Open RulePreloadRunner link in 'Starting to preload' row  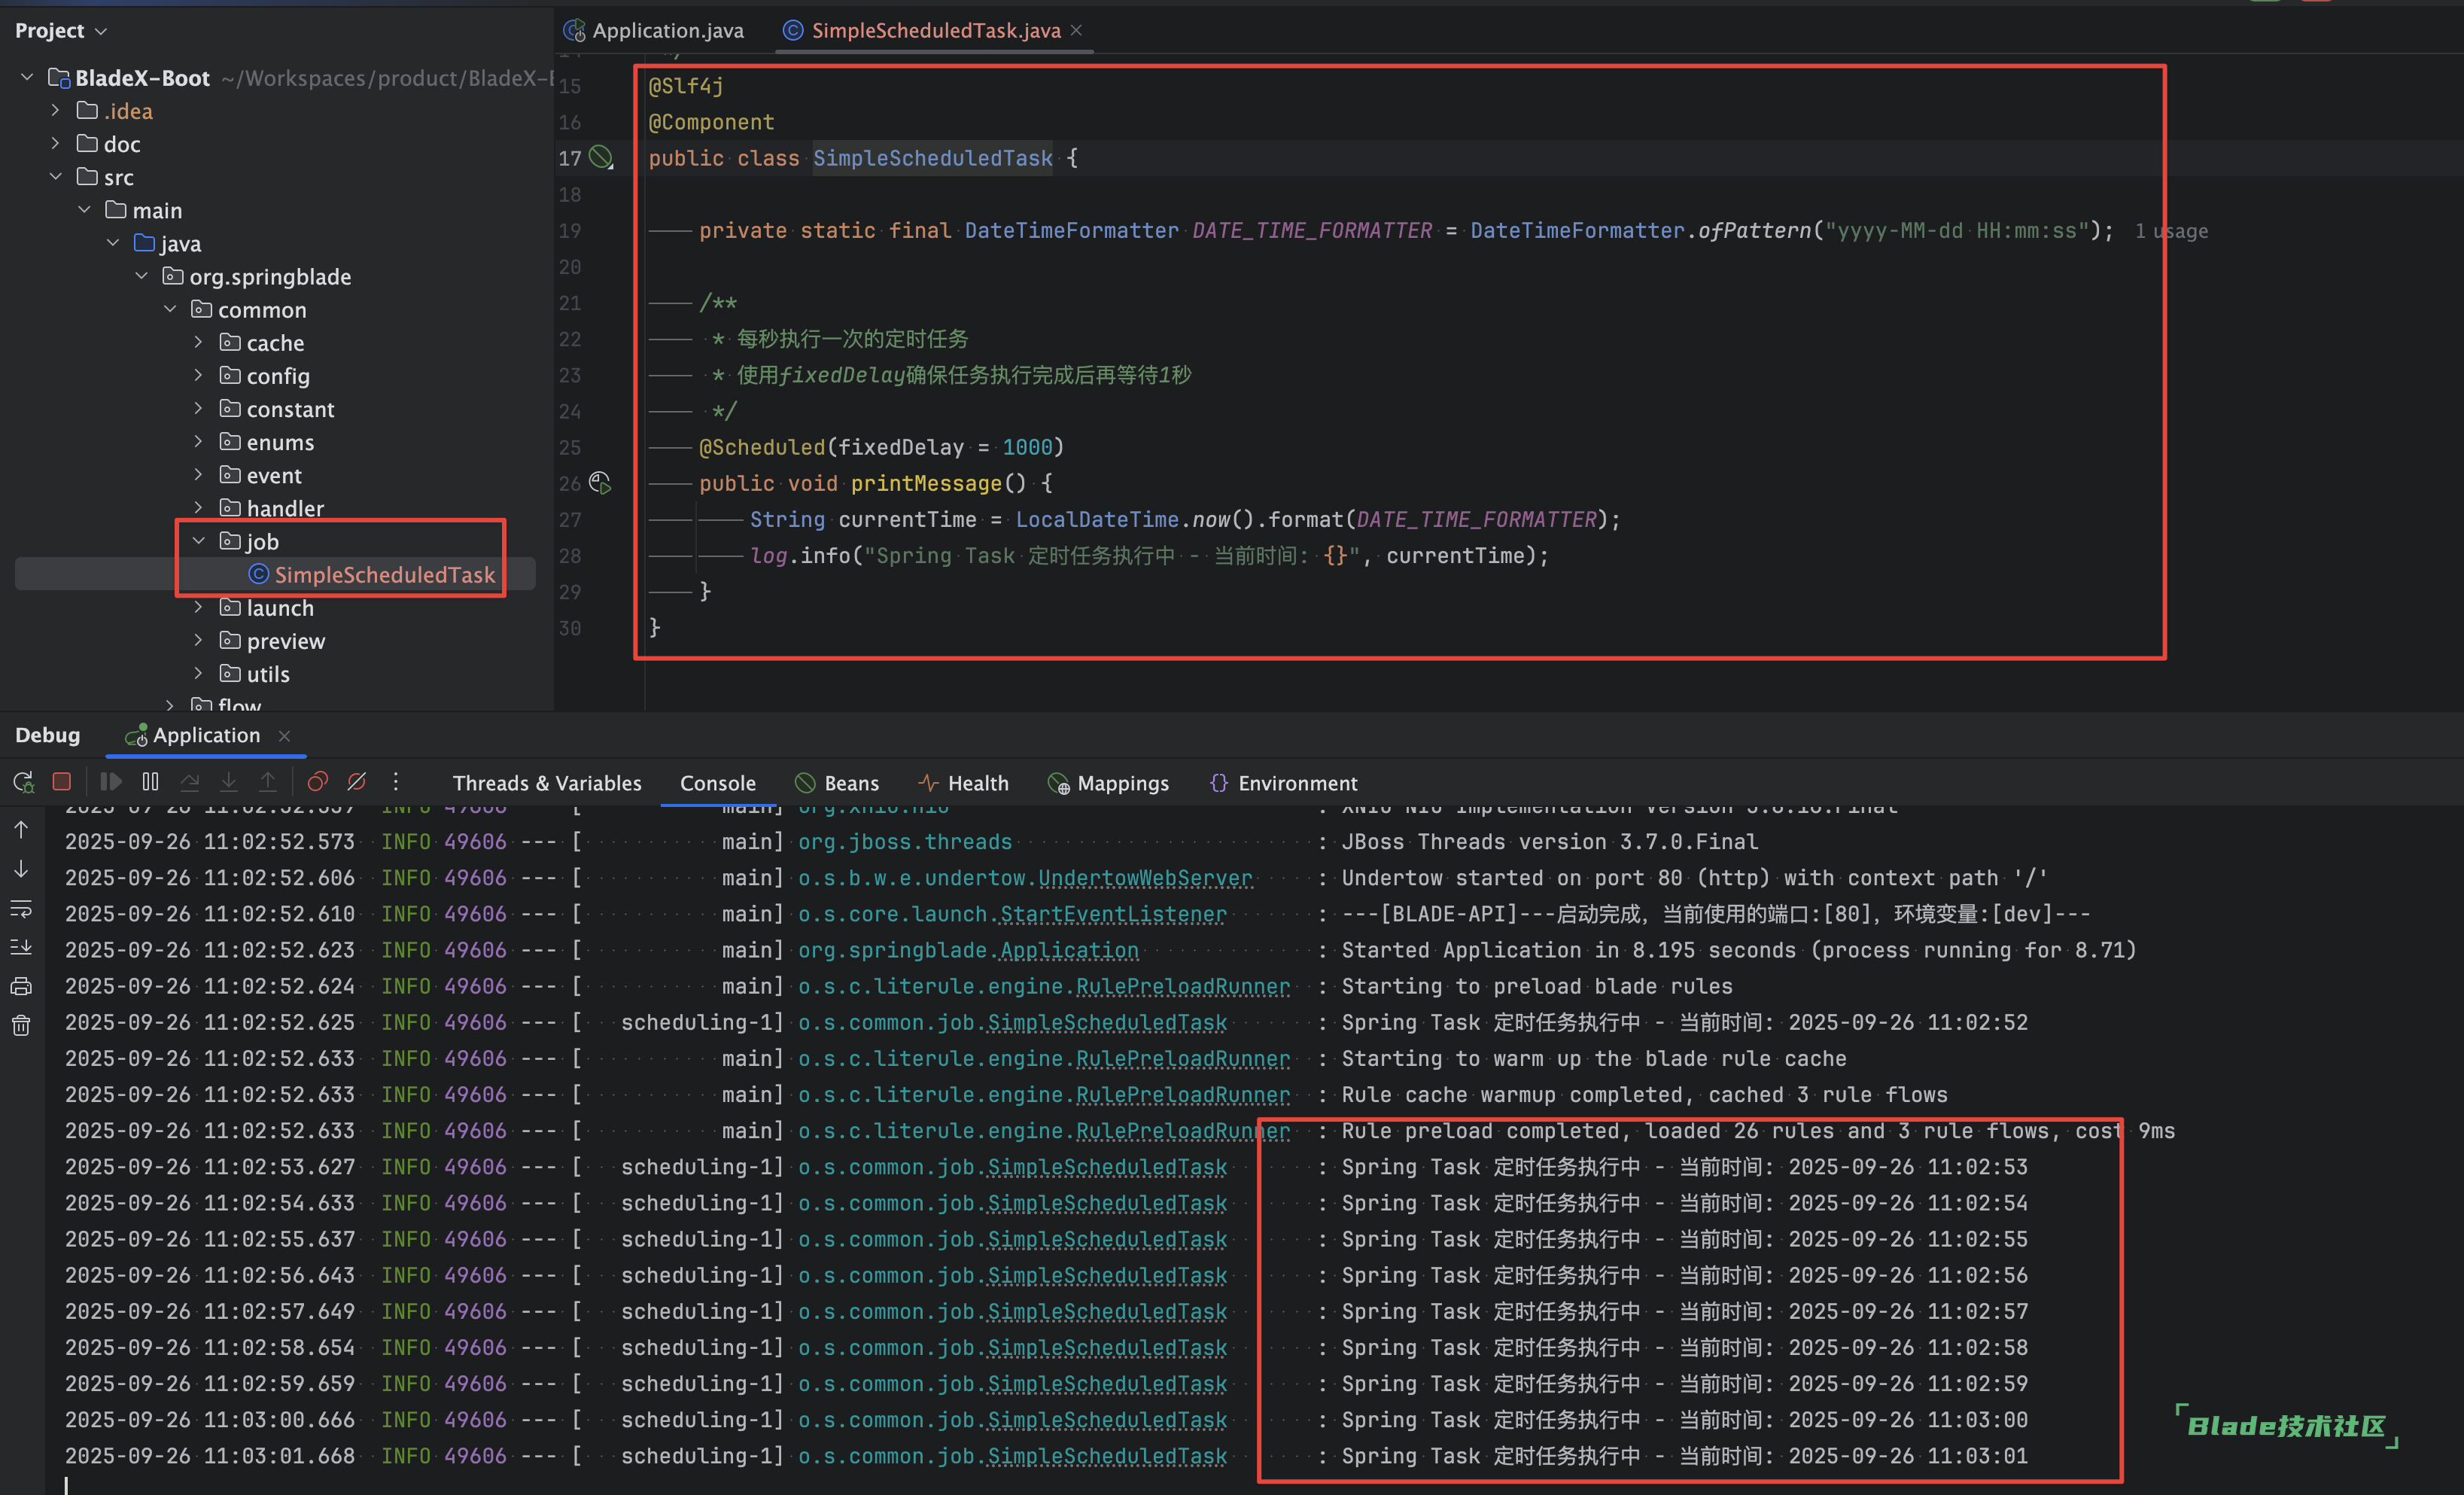(x=1183, y=986)
